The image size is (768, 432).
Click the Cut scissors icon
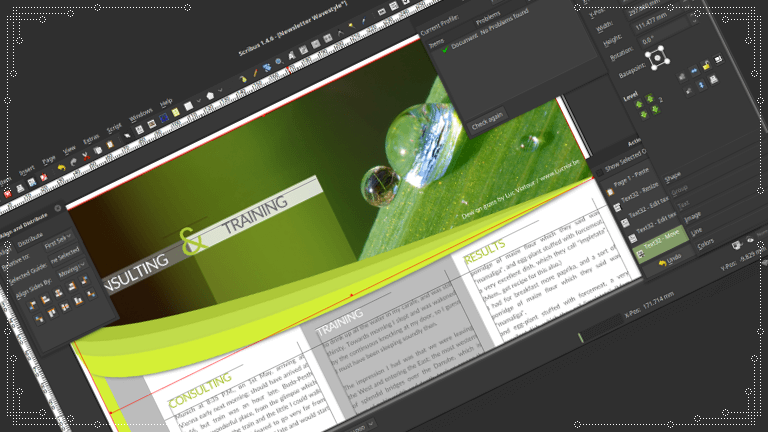tap(86, 156)
